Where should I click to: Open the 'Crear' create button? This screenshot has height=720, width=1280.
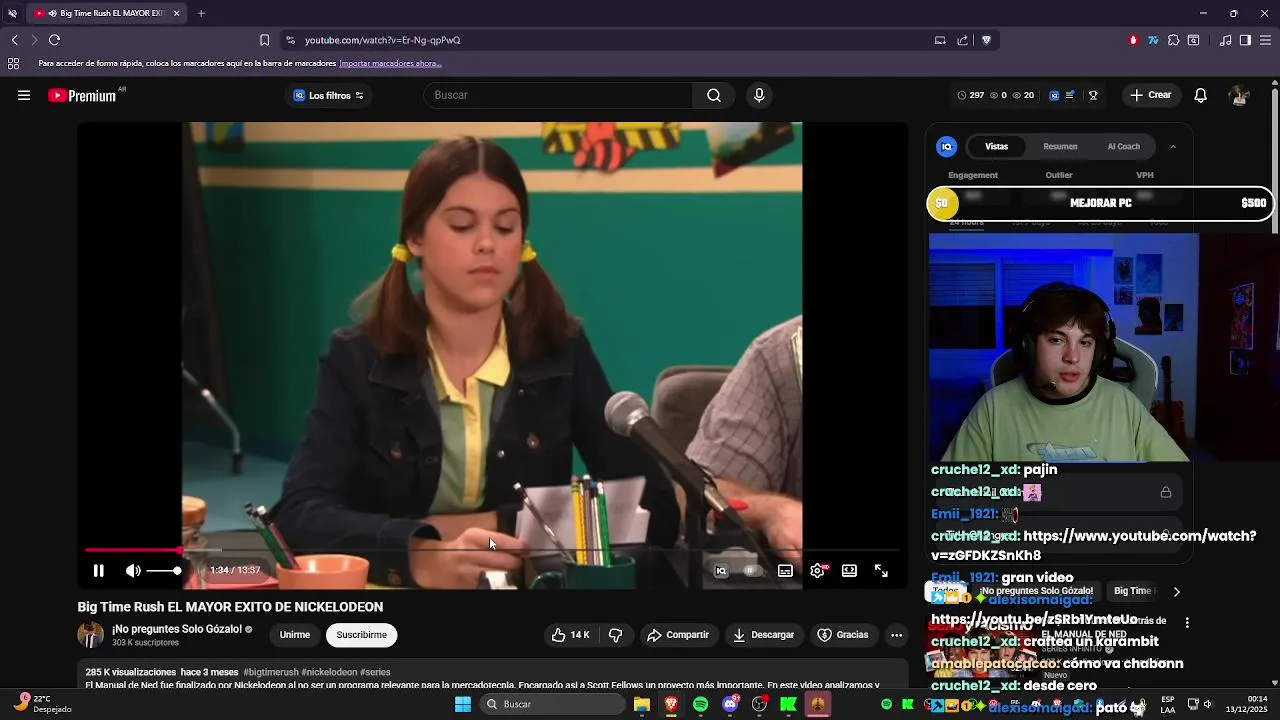tap(1150, 95)
